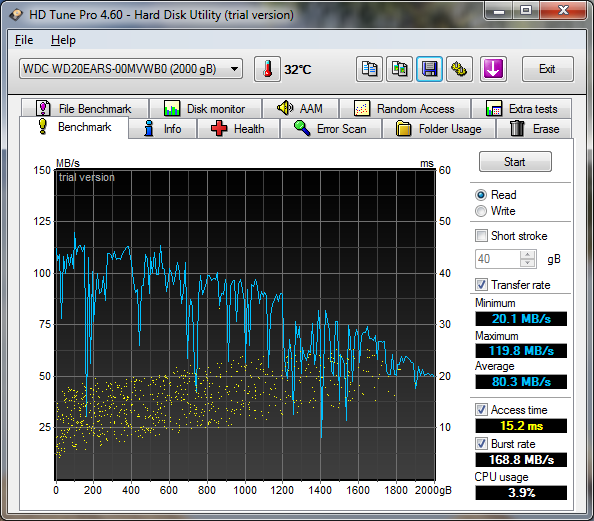
Task: Open options with the wrench icon
Action: point(459,69)
